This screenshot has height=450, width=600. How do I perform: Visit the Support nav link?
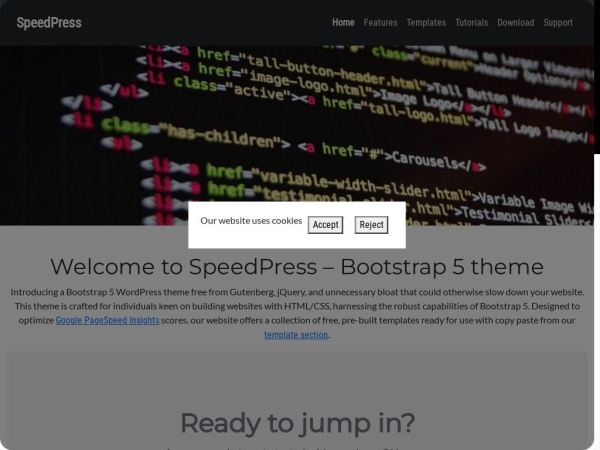tap(558, 23)
